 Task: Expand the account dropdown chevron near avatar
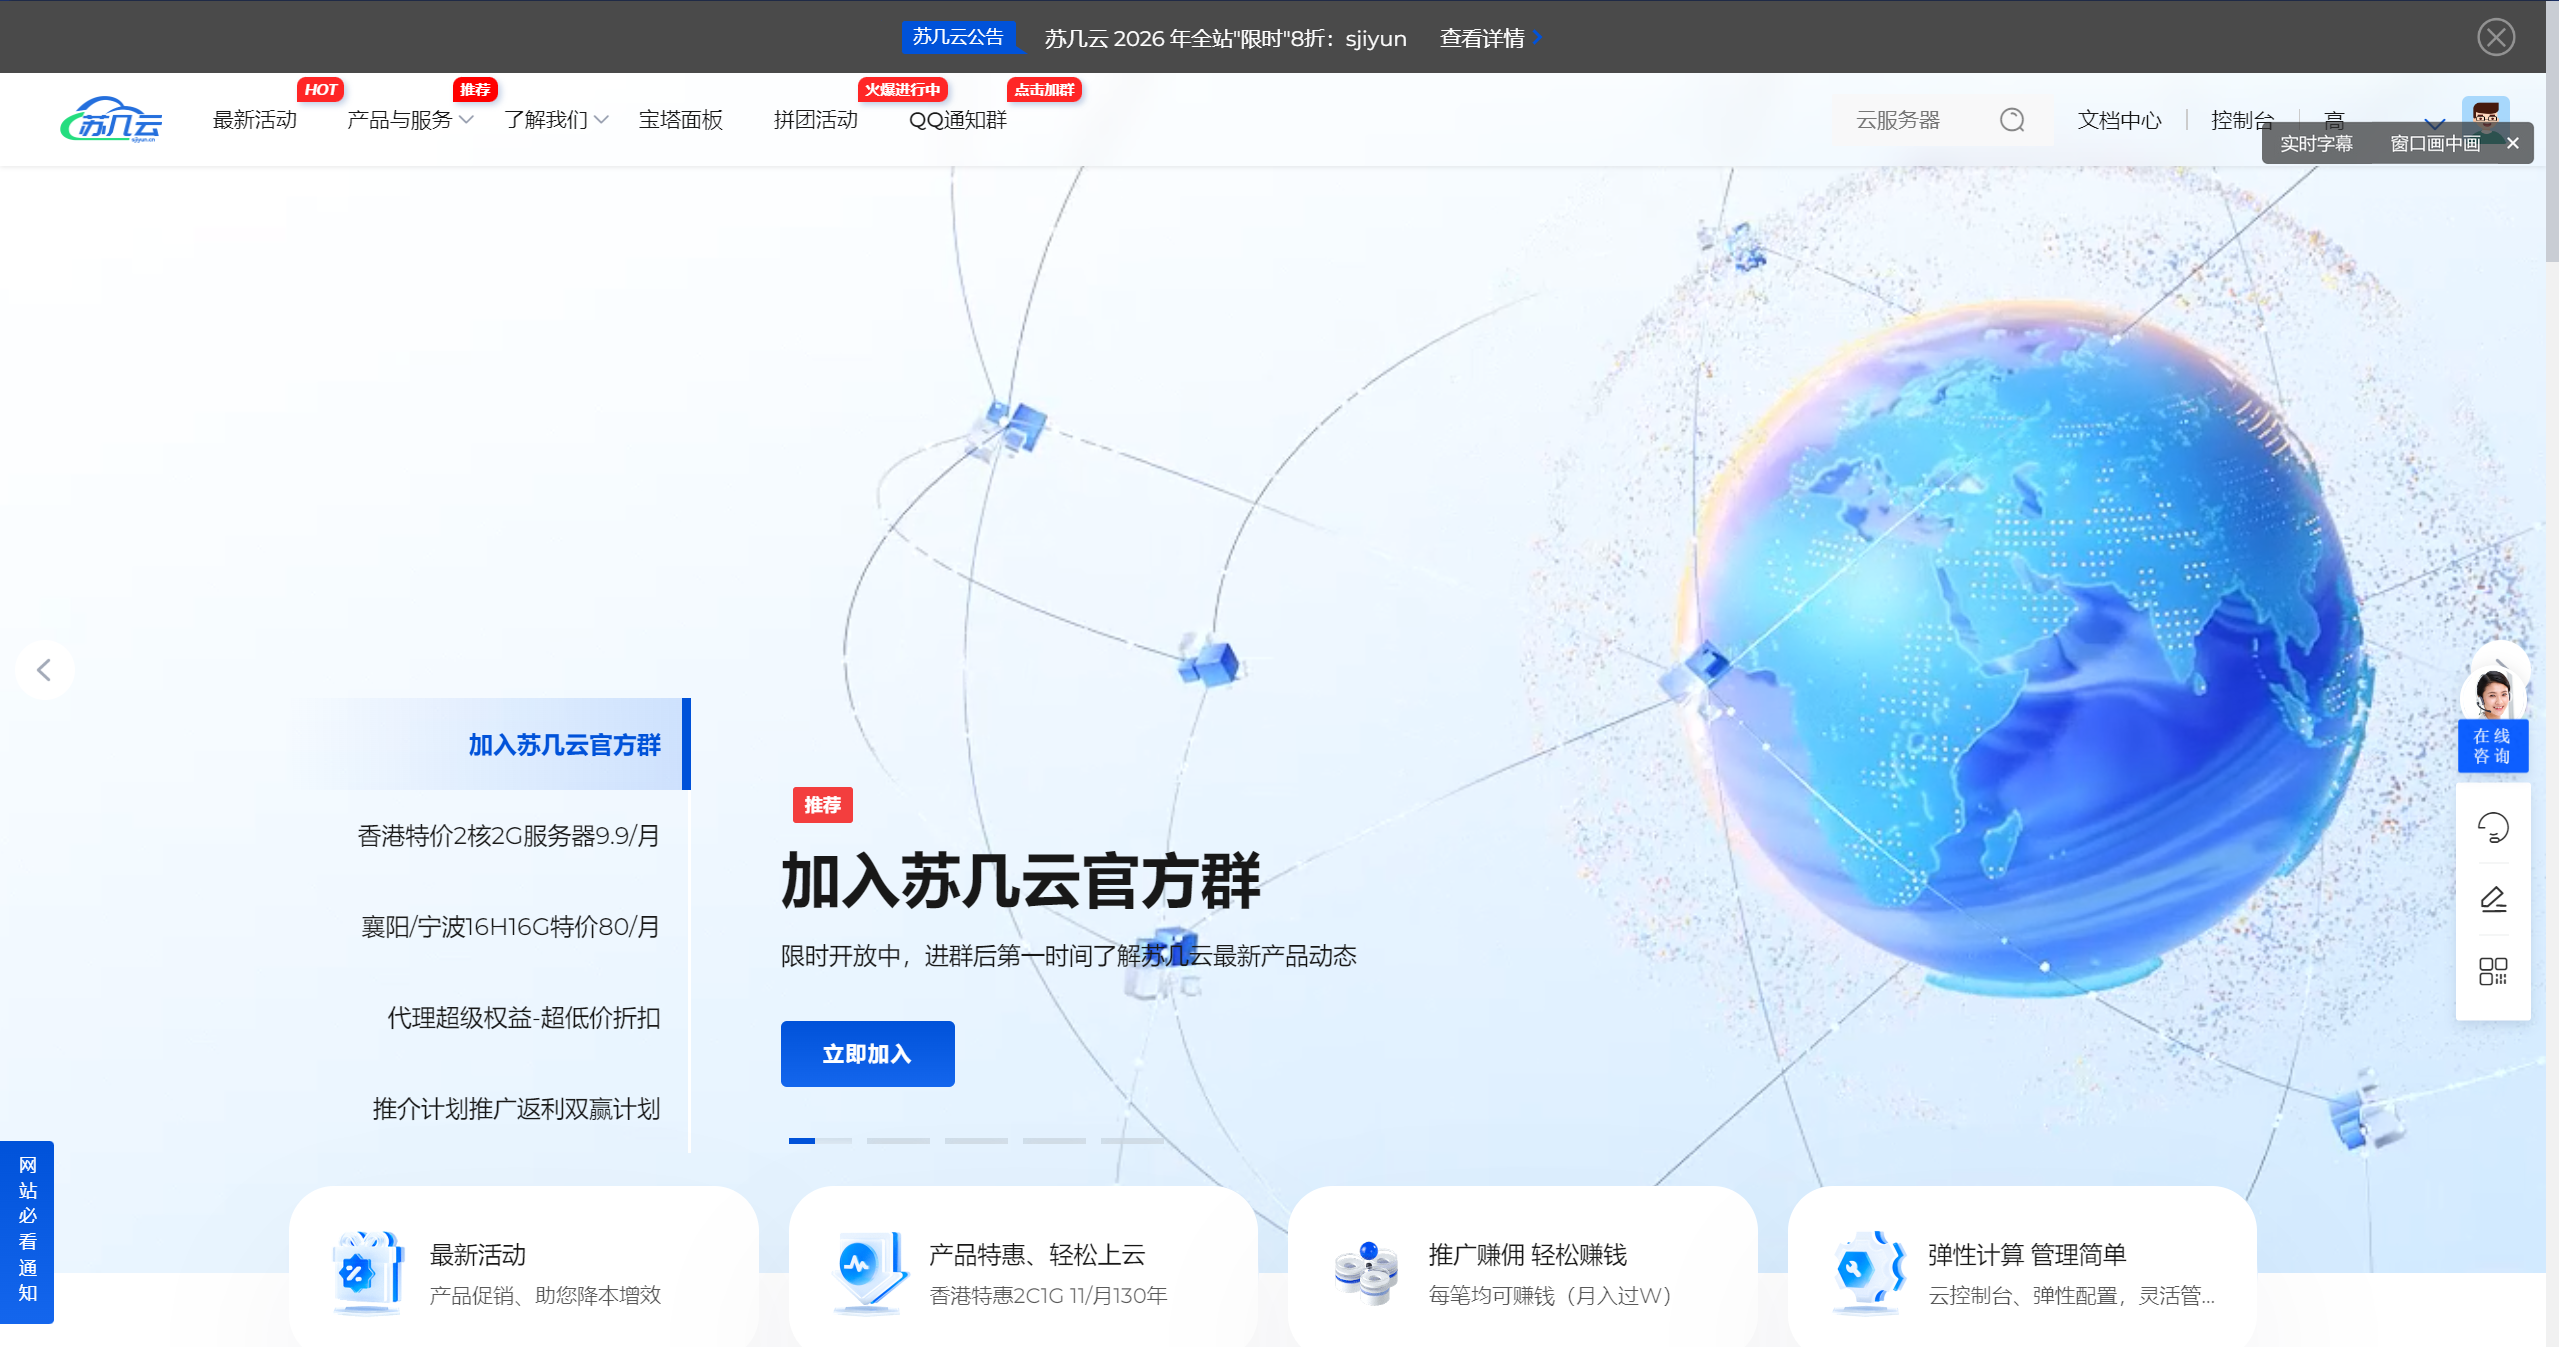tap(2435, 122)
